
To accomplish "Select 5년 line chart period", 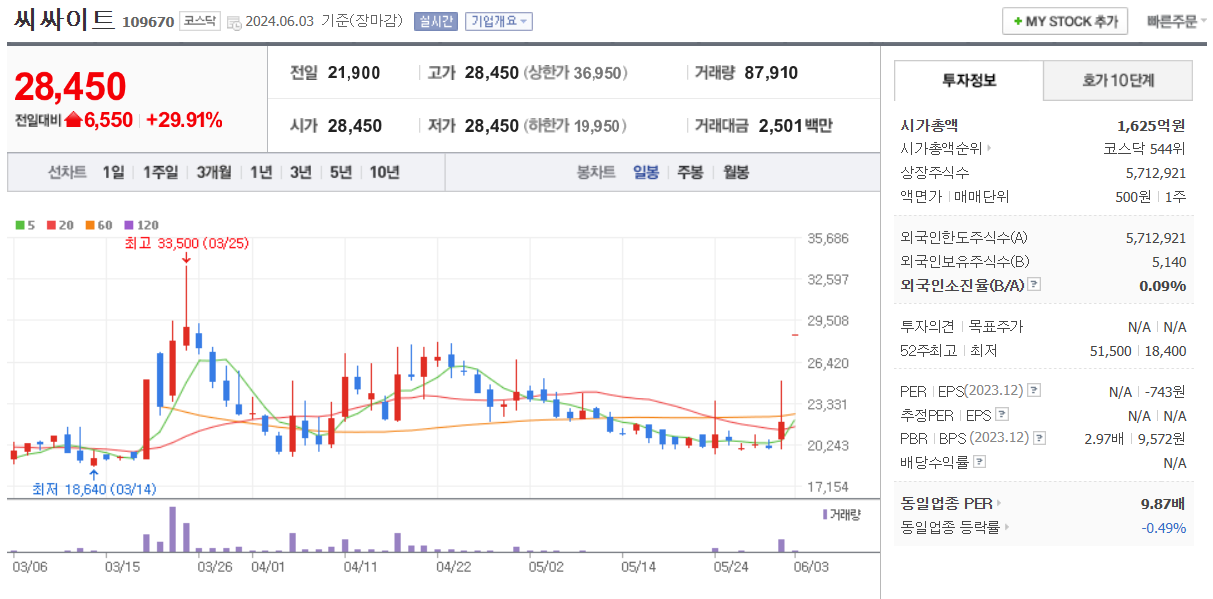I will 341,172.
